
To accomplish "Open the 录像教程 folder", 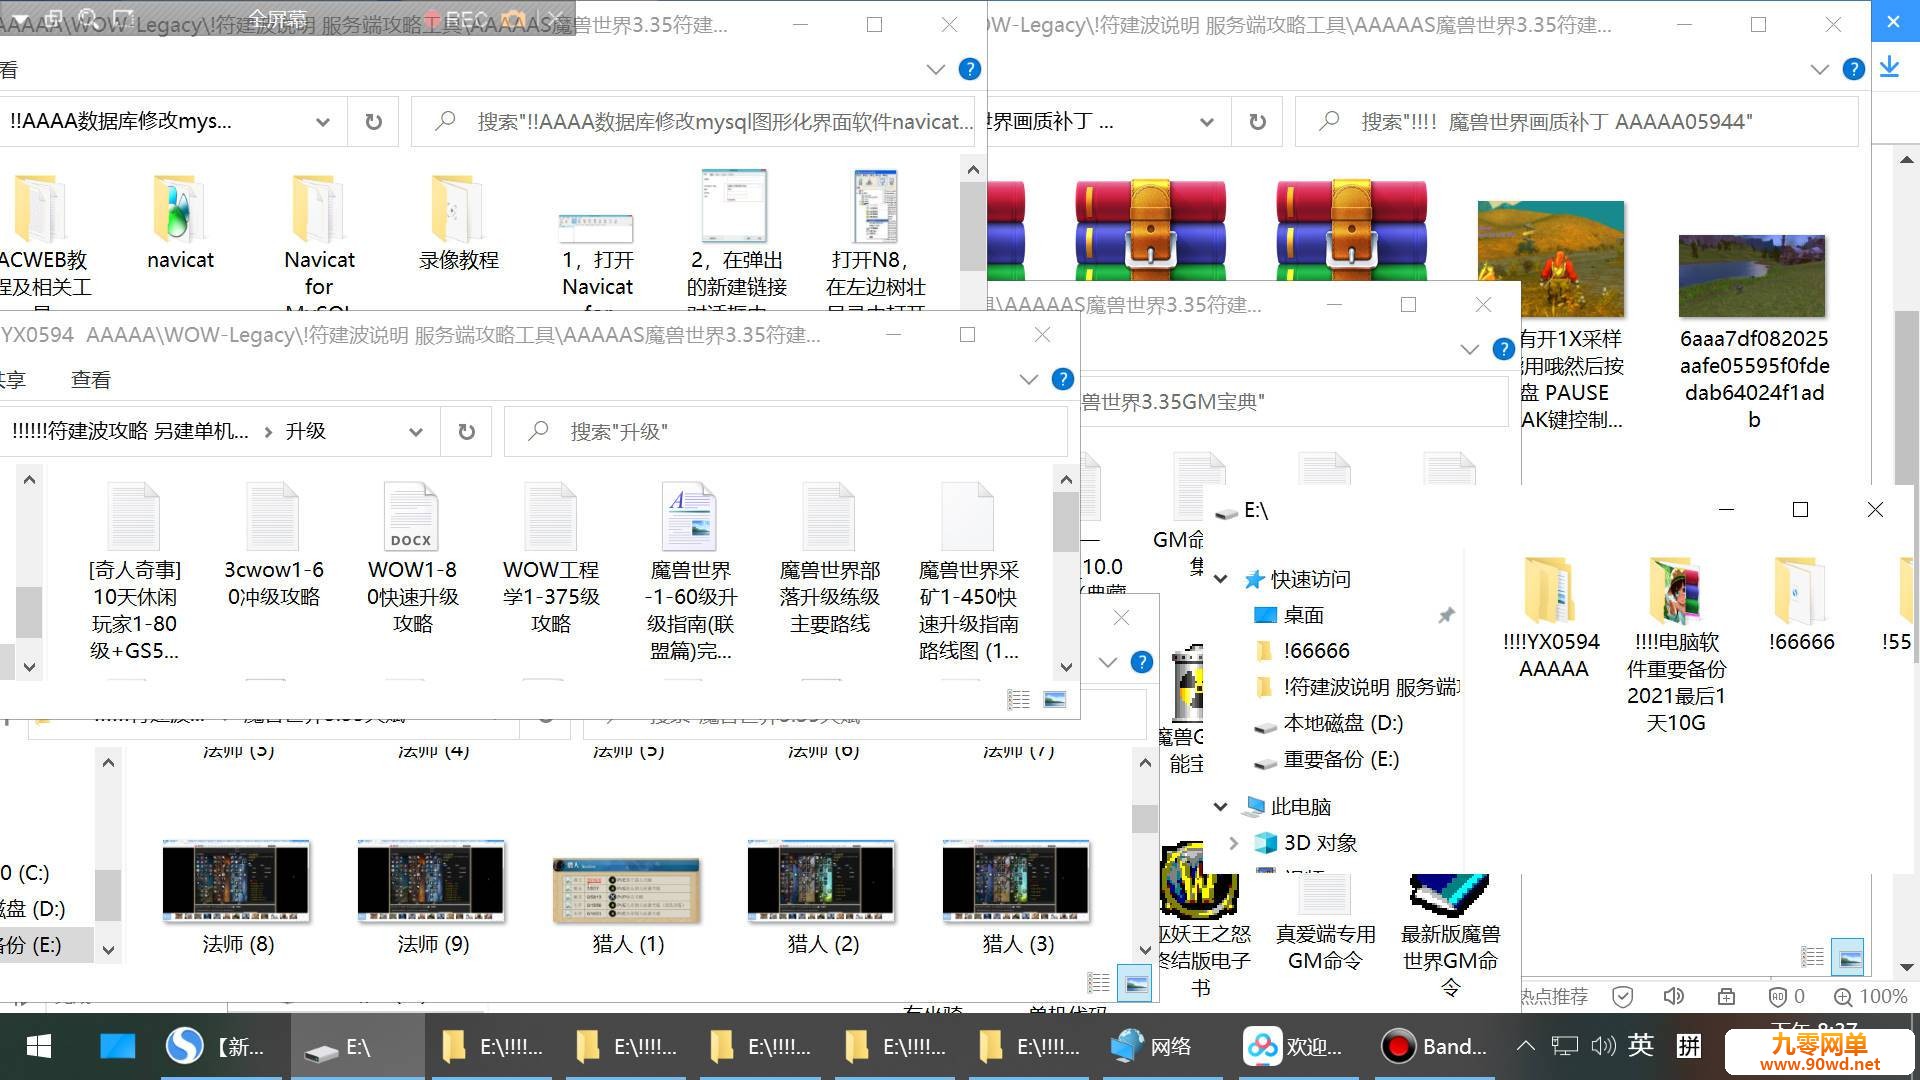I will point(457,209).
